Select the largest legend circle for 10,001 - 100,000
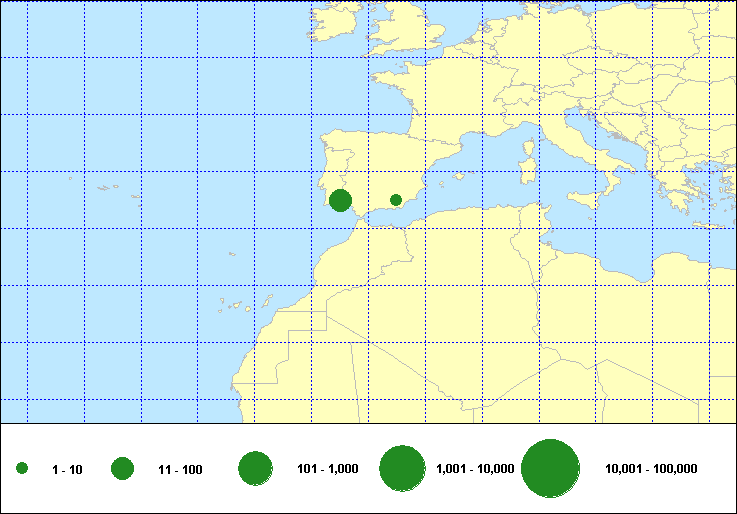Image resolution: width=737 pixels, height=514 pixels. click(551, 469)
